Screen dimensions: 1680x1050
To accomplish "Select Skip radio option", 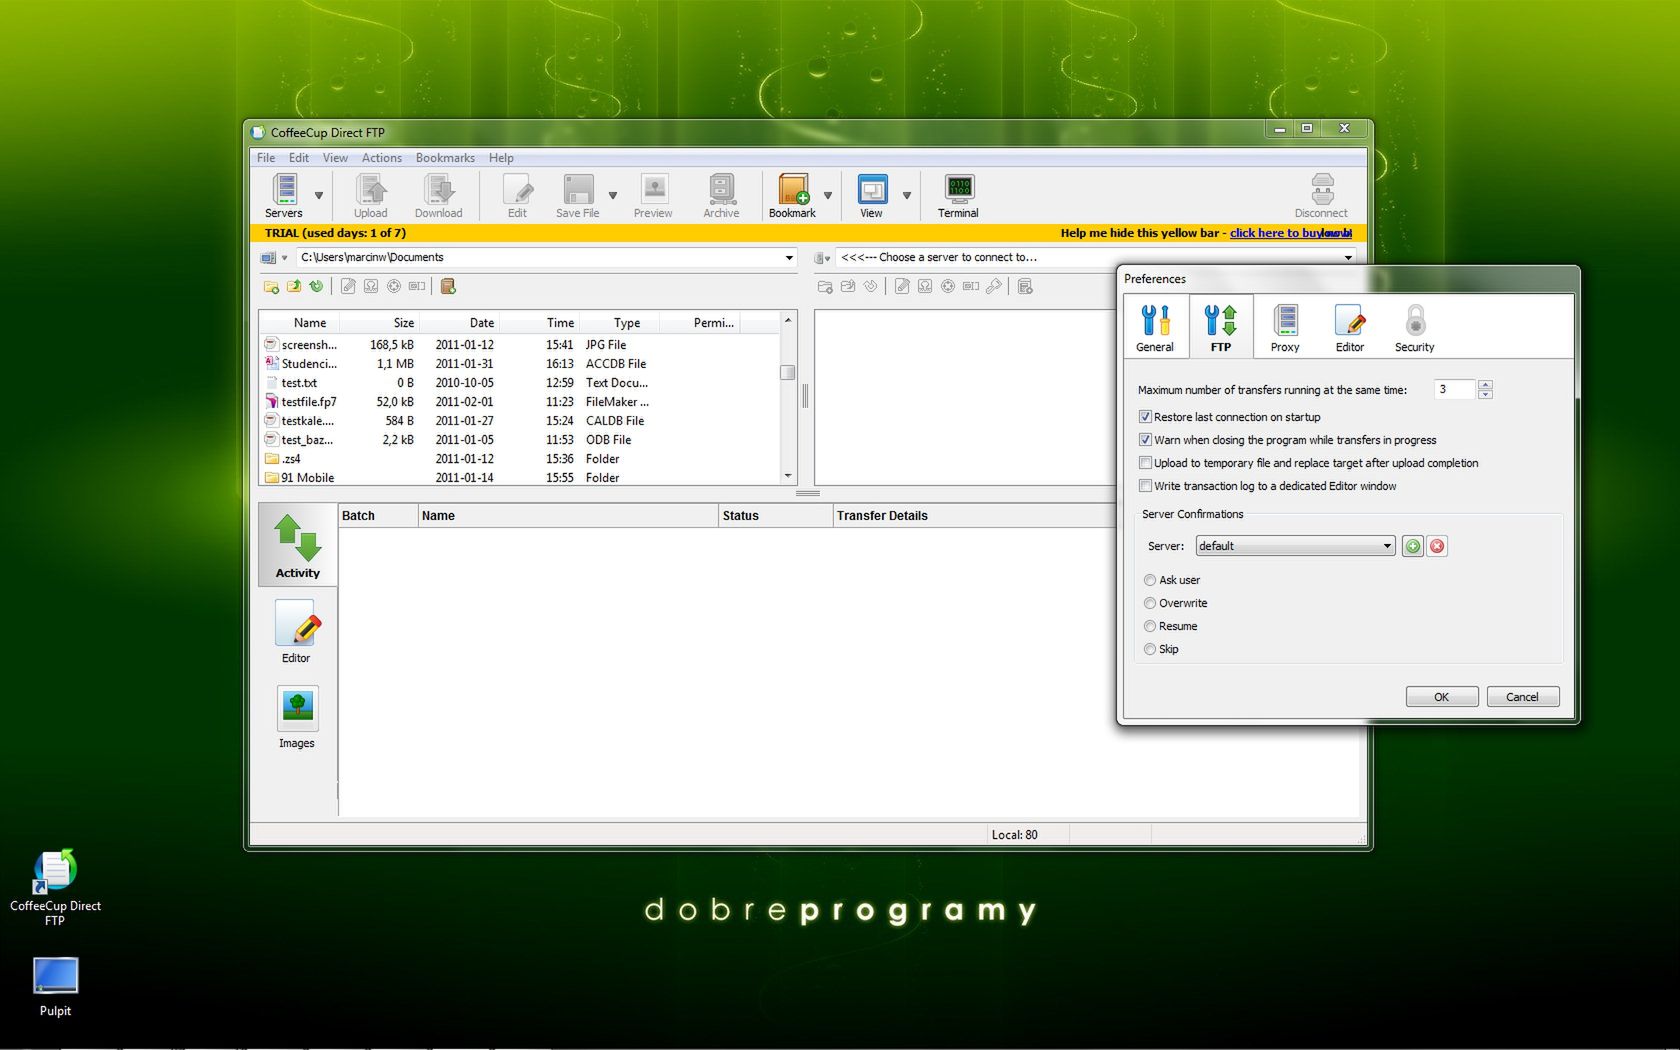I will 1150,649.
